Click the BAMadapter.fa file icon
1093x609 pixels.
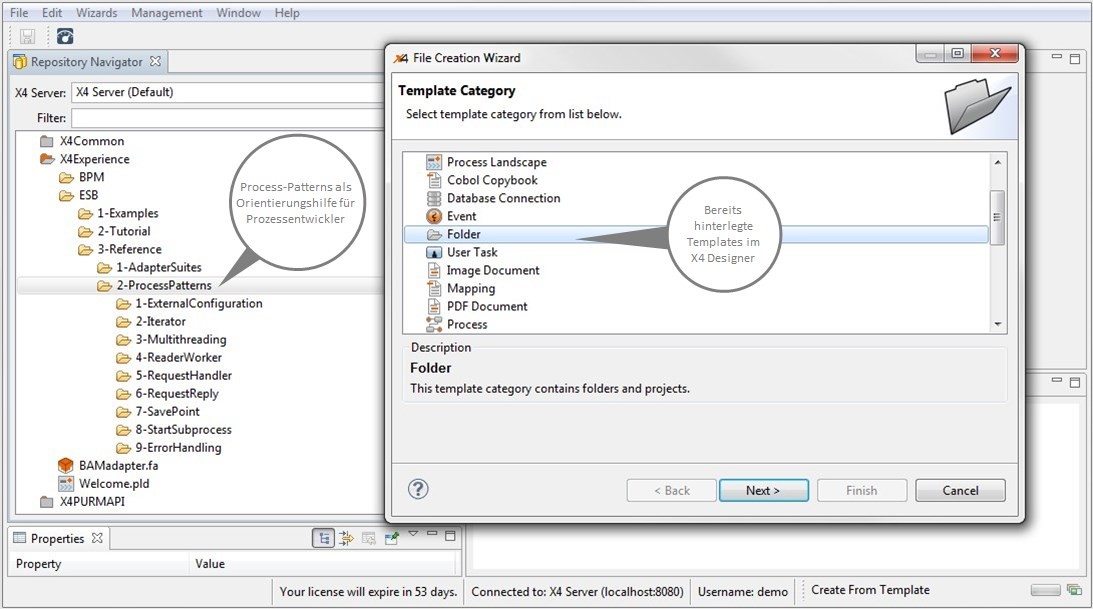(x=66, y=466)
